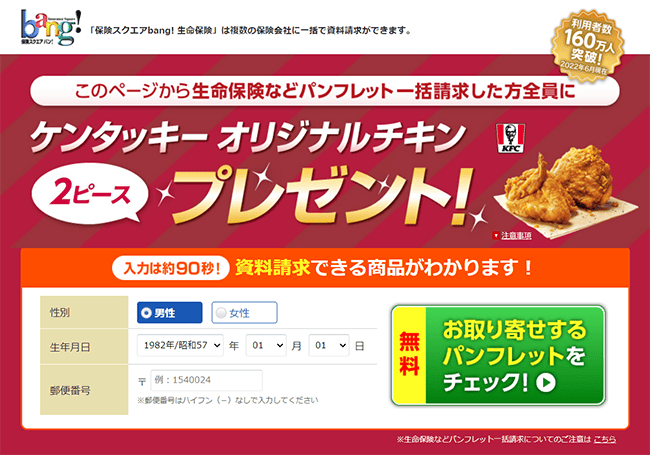Click the red triangle icon beside 注意事項
The image size is (650, 455).
(x=496, y=235)
